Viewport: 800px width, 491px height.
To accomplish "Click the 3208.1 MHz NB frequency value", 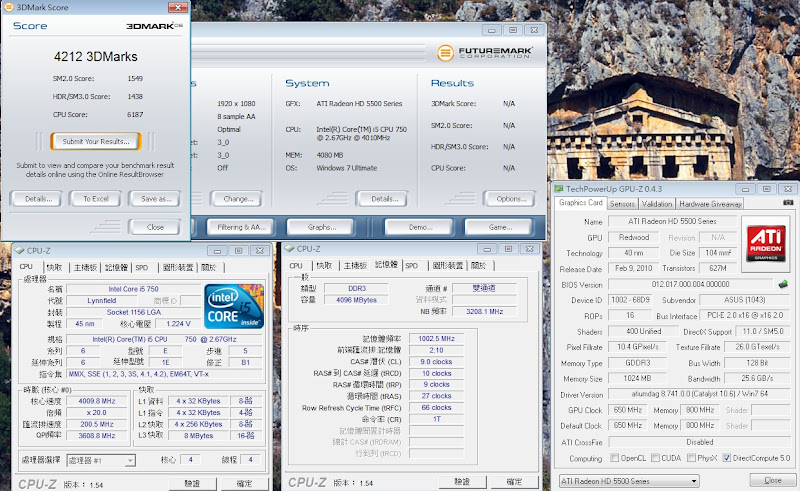I will click(484, 311).
